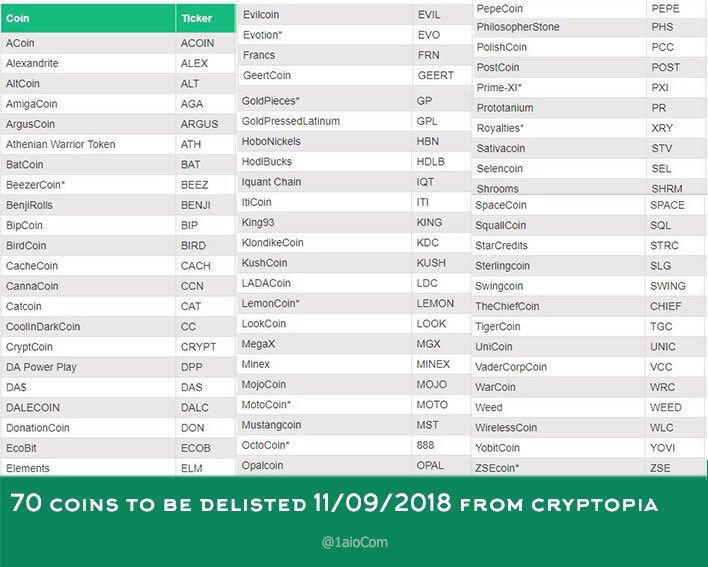Image resolution: width=708 pixels, height=567 pixels.
Task: Click the WEED ticker cell
Action: click(x=665, y=408)
